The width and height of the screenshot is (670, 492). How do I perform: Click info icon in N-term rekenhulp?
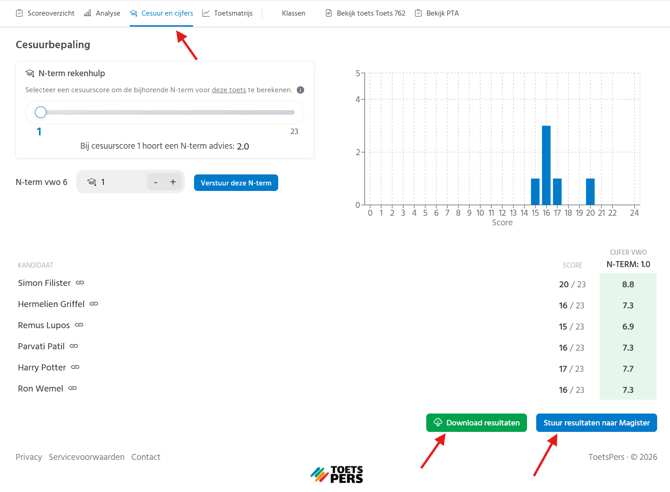coord(300,90)
